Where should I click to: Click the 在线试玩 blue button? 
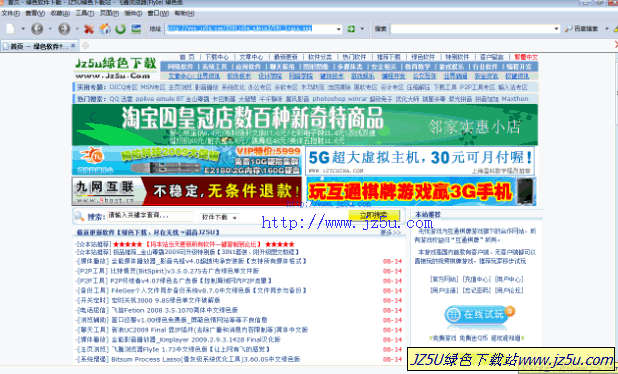click(x=478, y=314)
